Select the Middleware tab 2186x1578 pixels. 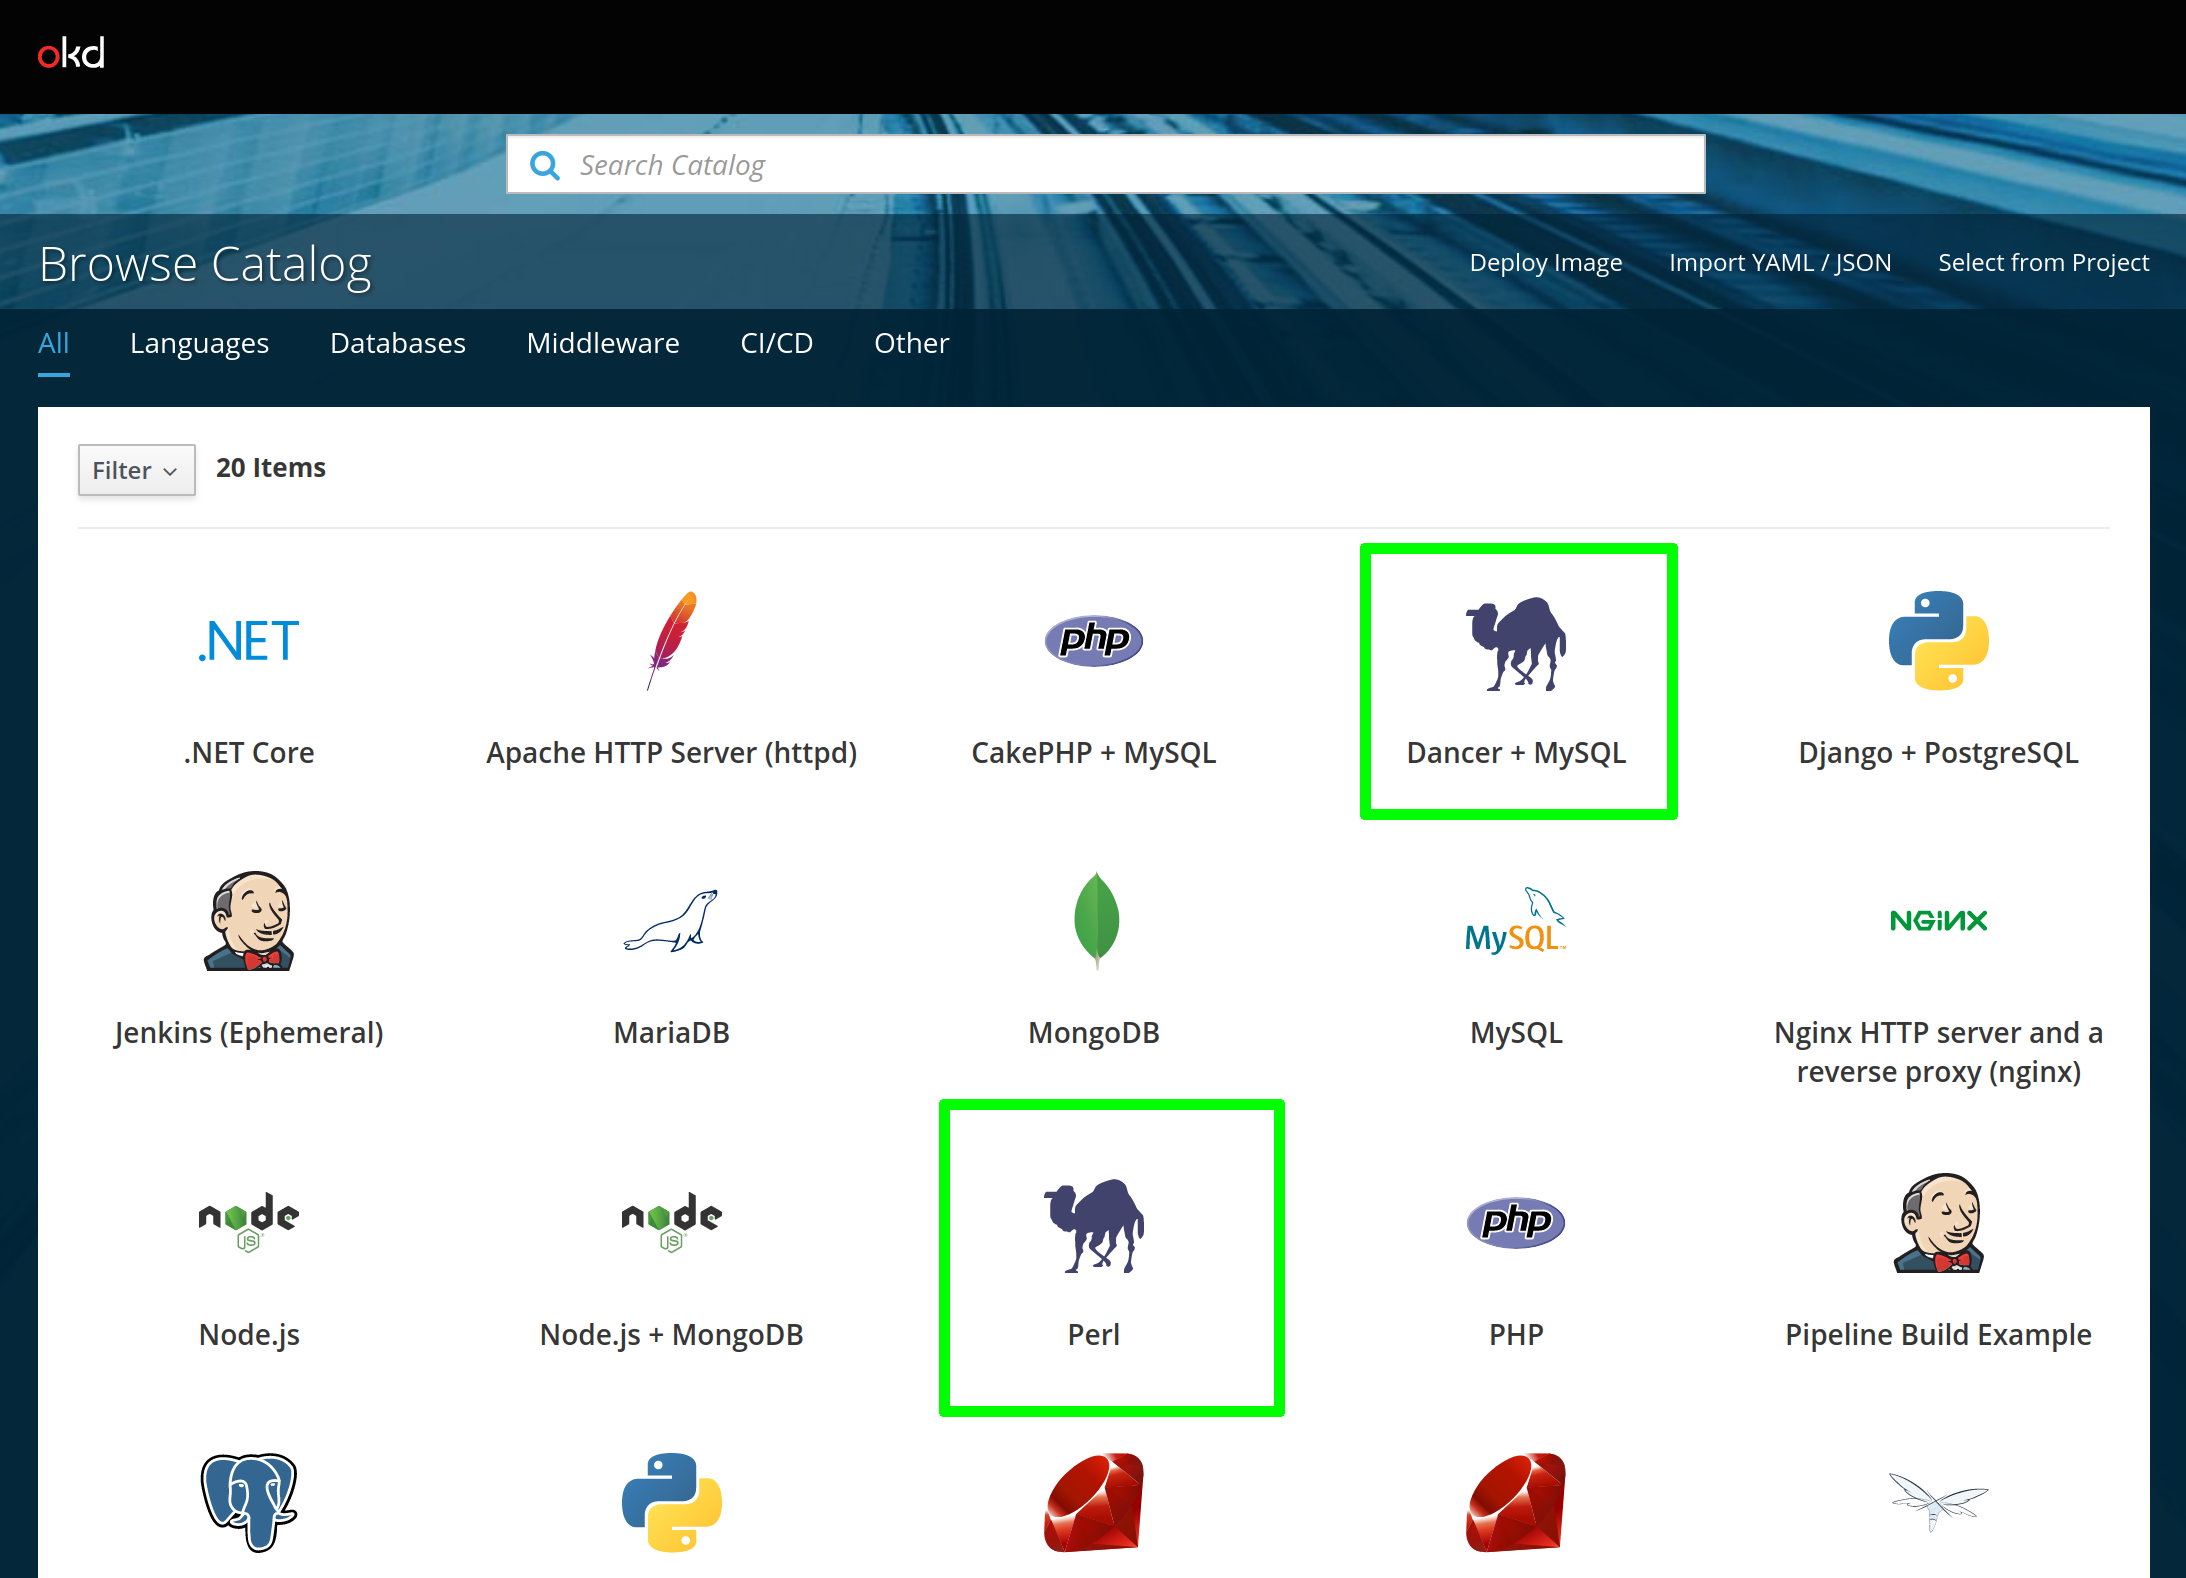603,343
